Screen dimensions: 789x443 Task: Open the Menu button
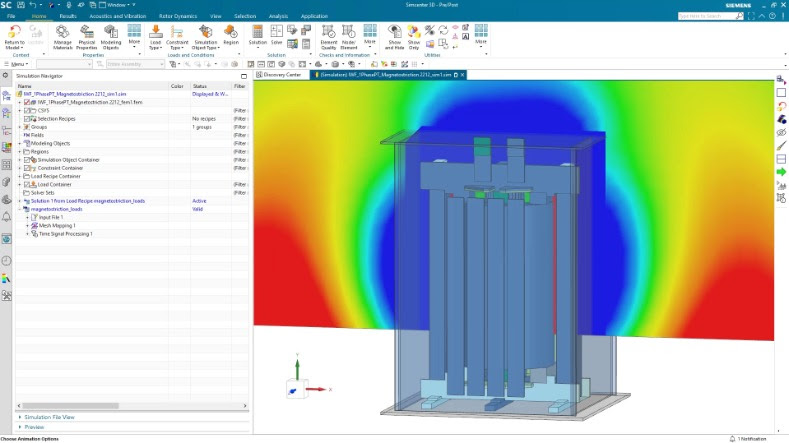click(x=17, y=64)
